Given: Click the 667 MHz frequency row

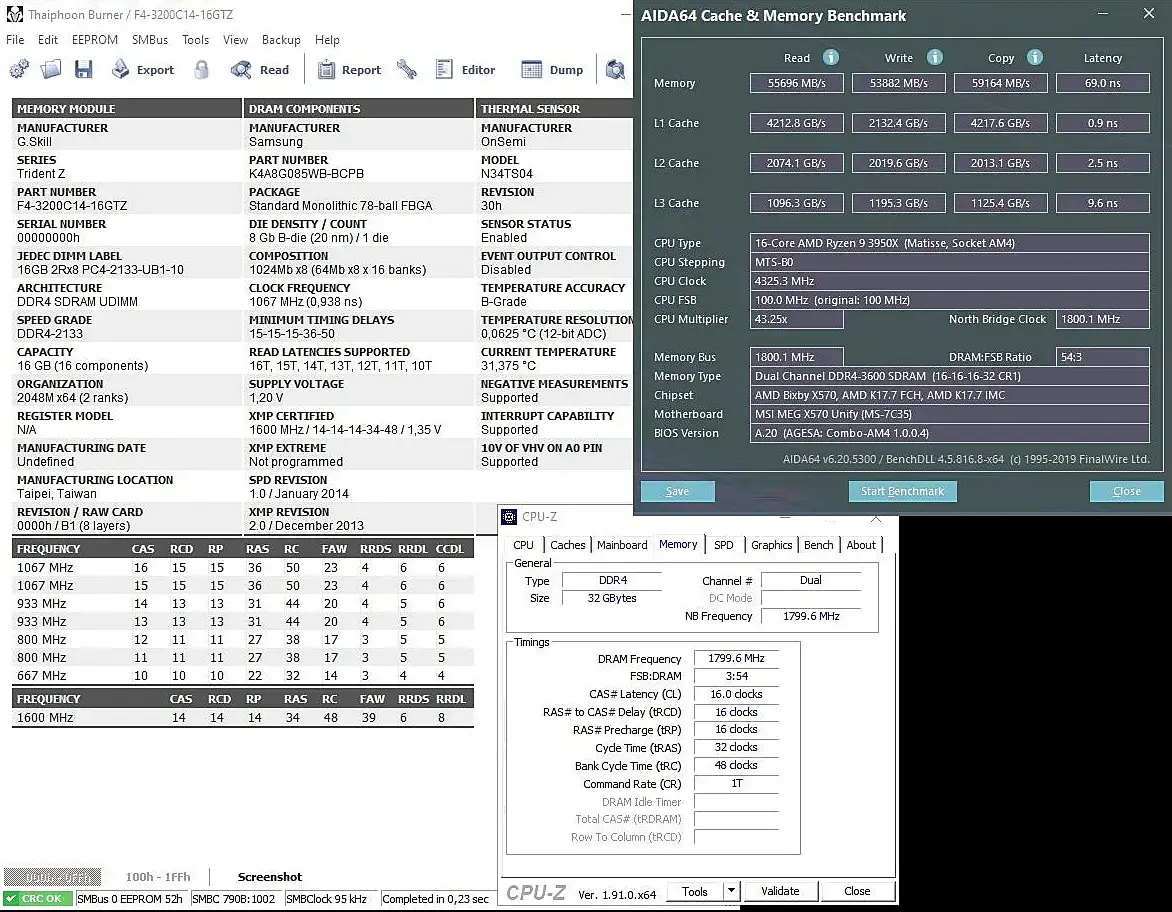Looking at the screenshot, I should (243, 676).
